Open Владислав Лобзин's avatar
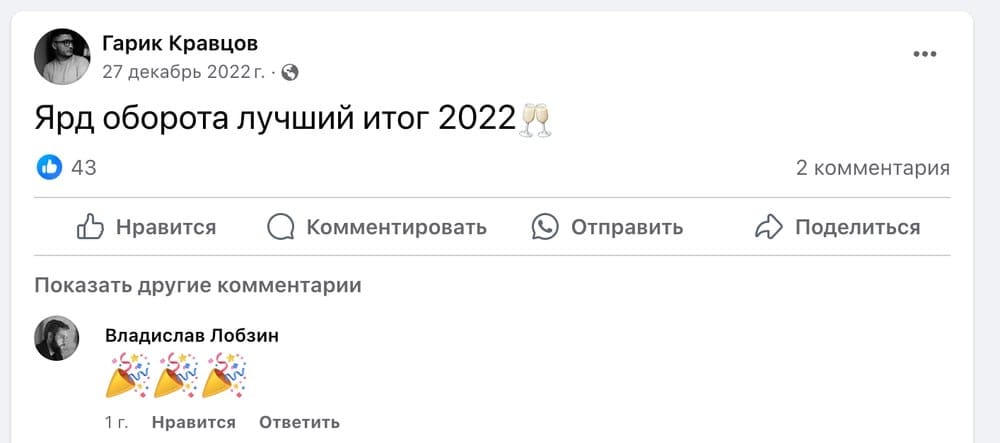Image resolution: width=1000 pixels, height=443 pixels. [x=57, y=338]
